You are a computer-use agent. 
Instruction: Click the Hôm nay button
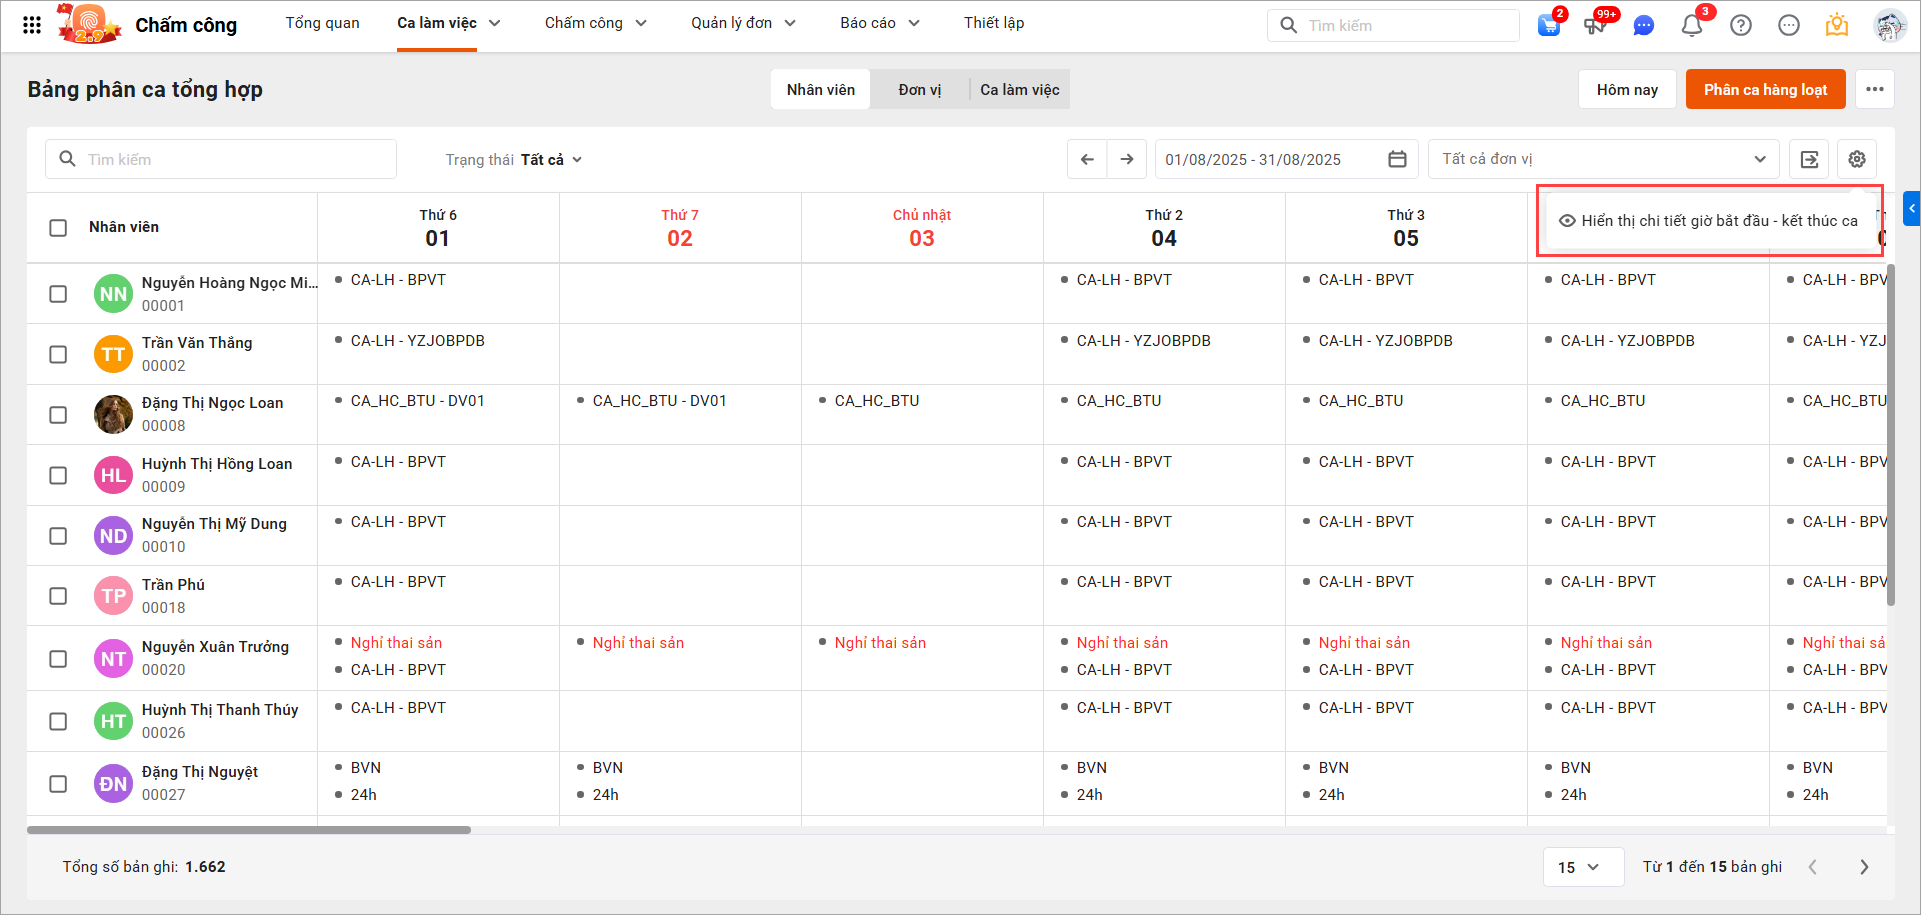tap(1627, 90)
